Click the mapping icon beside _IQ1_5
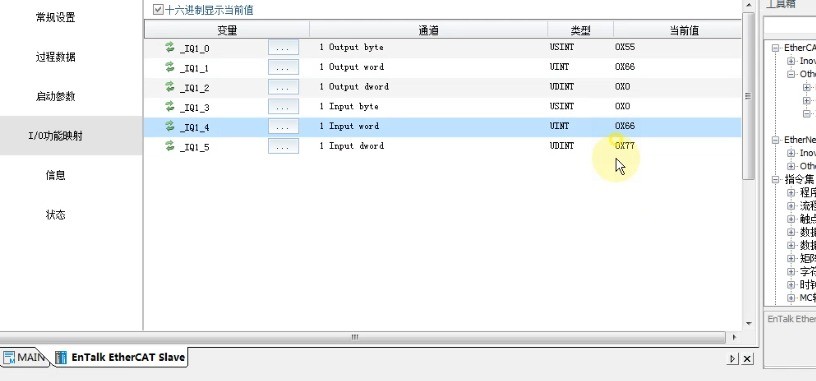This screenshot has width=816, height=381. (170, 146)
